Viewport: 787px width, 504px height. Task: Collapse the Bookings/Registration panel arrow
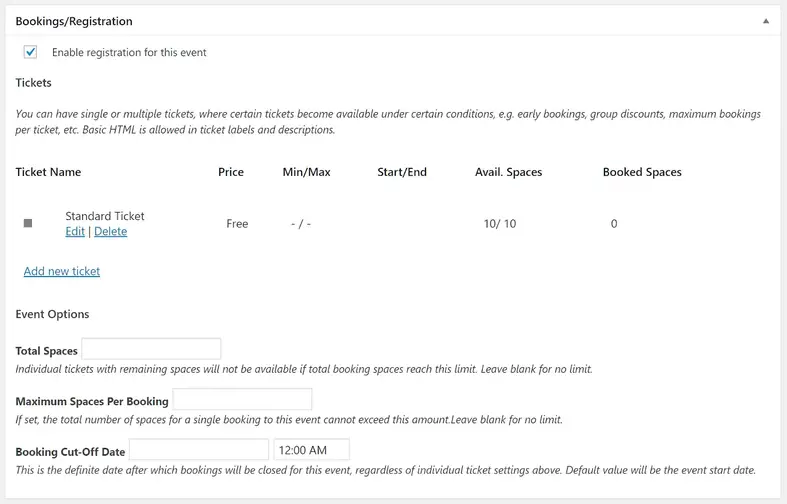pyautogui.click(x=765, y=21)
